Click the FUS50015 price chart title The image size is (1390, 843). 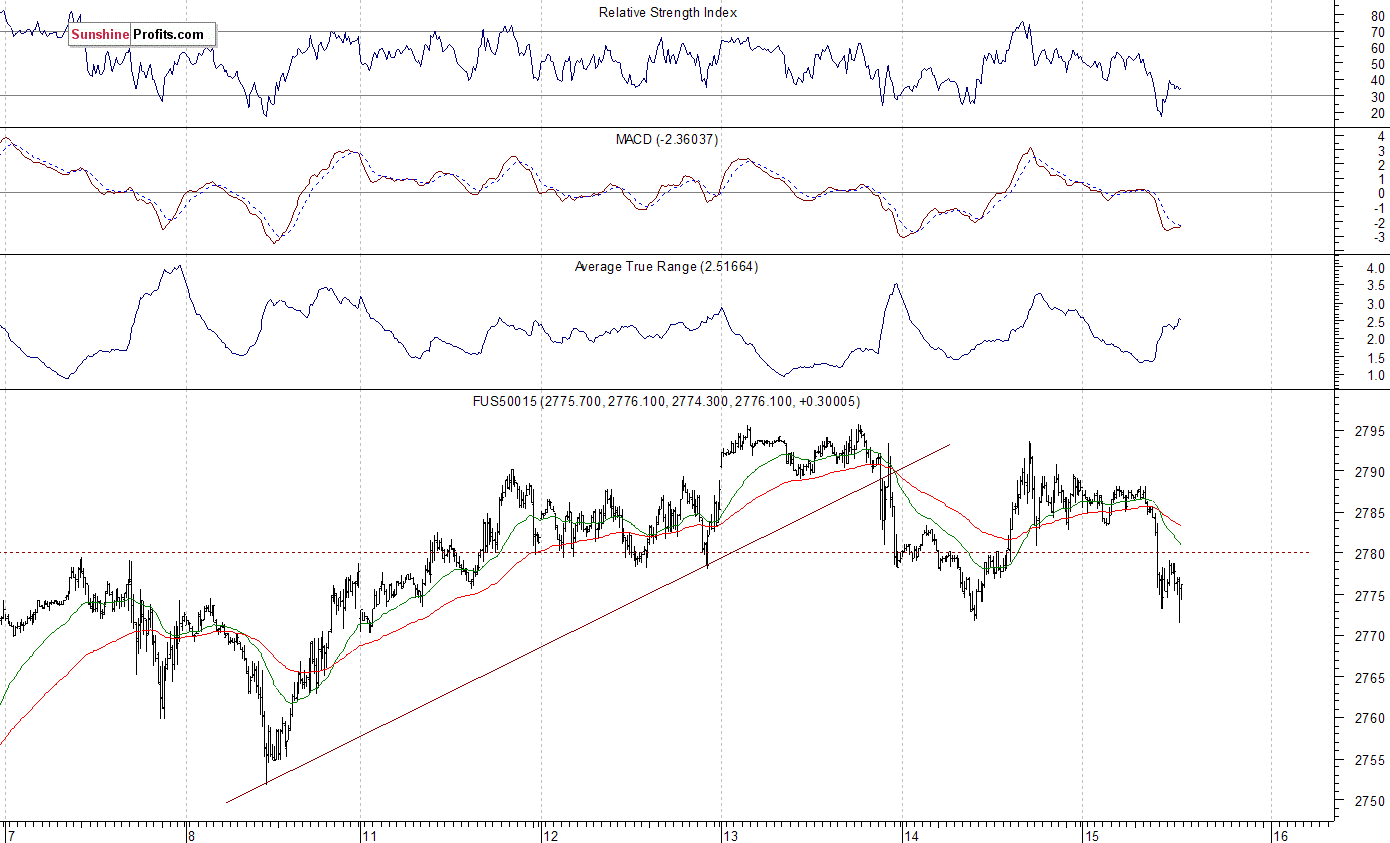[x=666, y=401]
